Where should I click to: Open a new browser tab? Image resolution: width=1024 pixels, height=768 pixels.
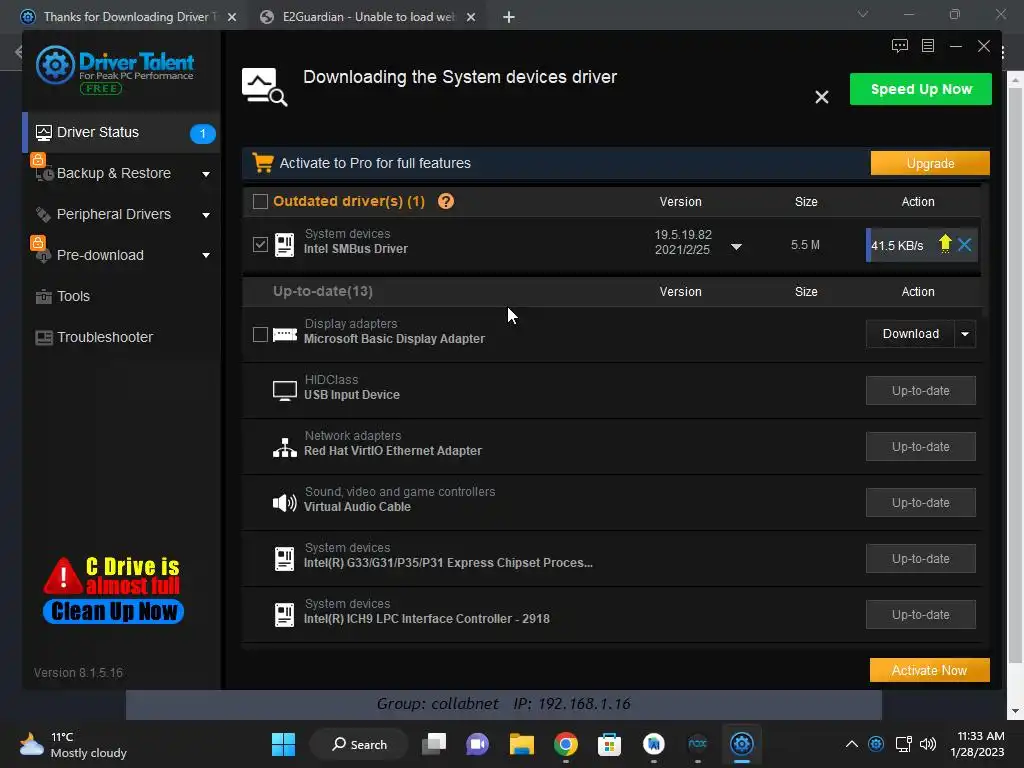point(509,17)
